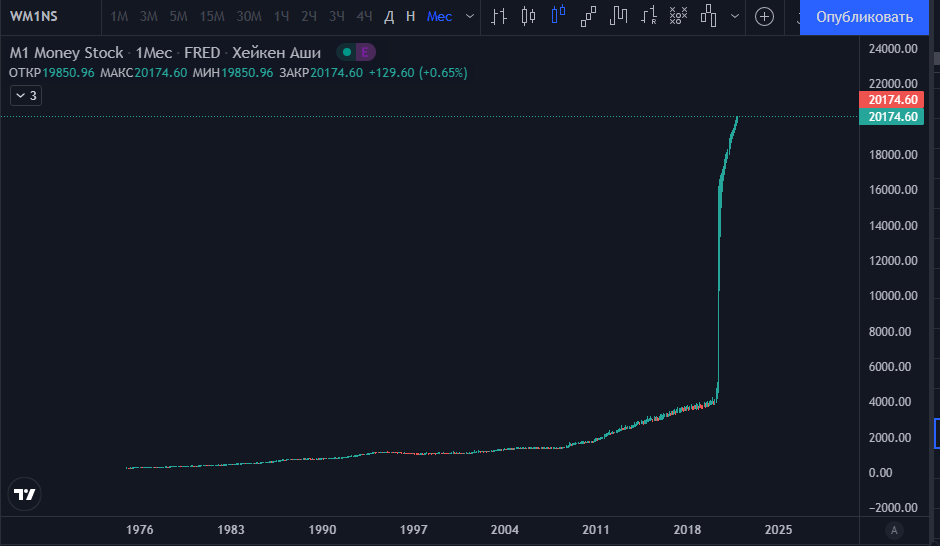
Task: Switch to the weekly Н timeframe
Action: 411,17
